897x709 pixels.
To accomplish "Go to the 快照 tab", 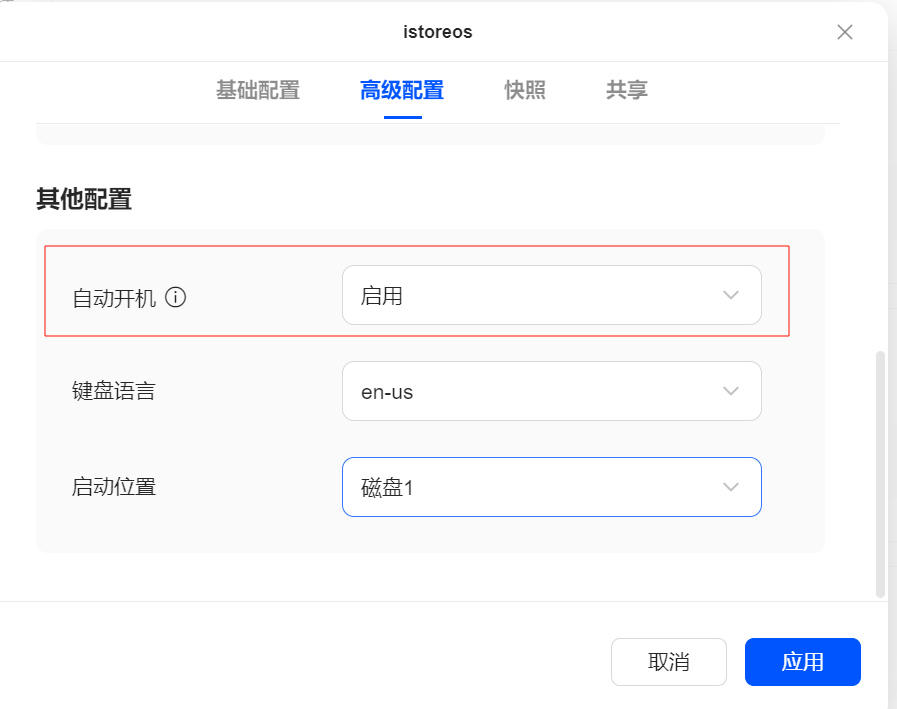I will 525,90.
